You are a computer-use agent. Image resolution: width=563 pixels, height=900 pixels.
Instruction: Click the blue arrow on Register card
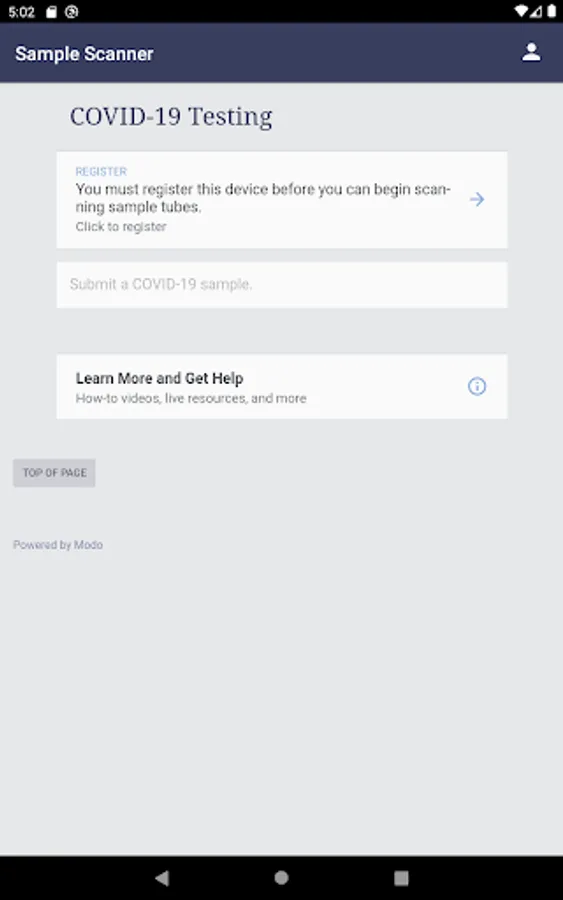tap(477, 199)
